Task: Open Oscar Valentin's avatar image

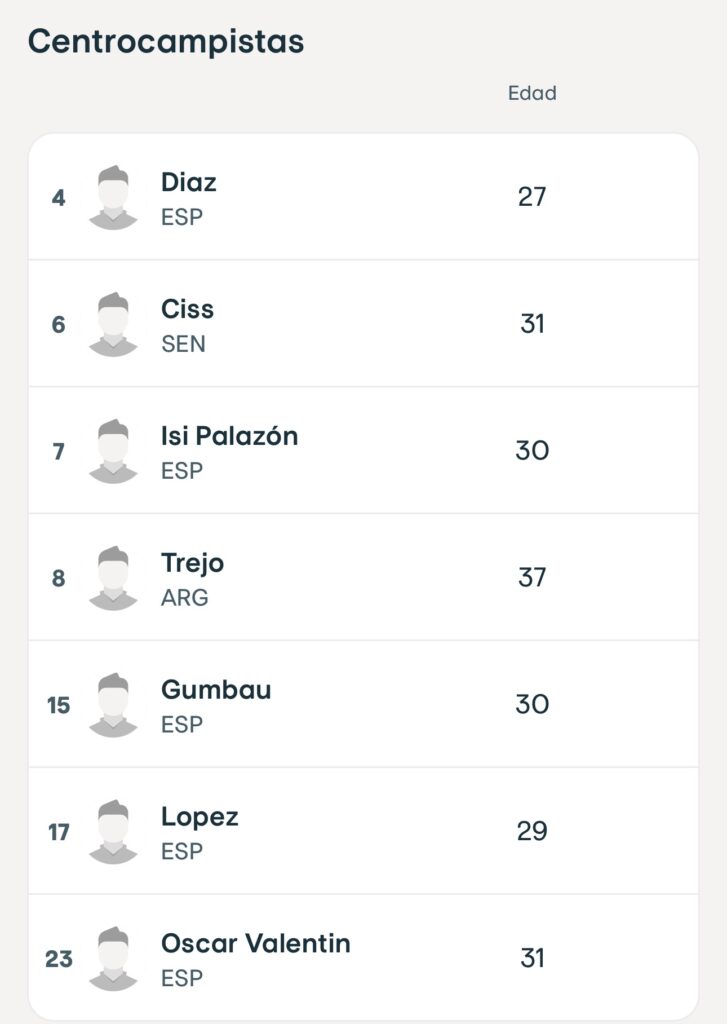Action: (113, 959)
